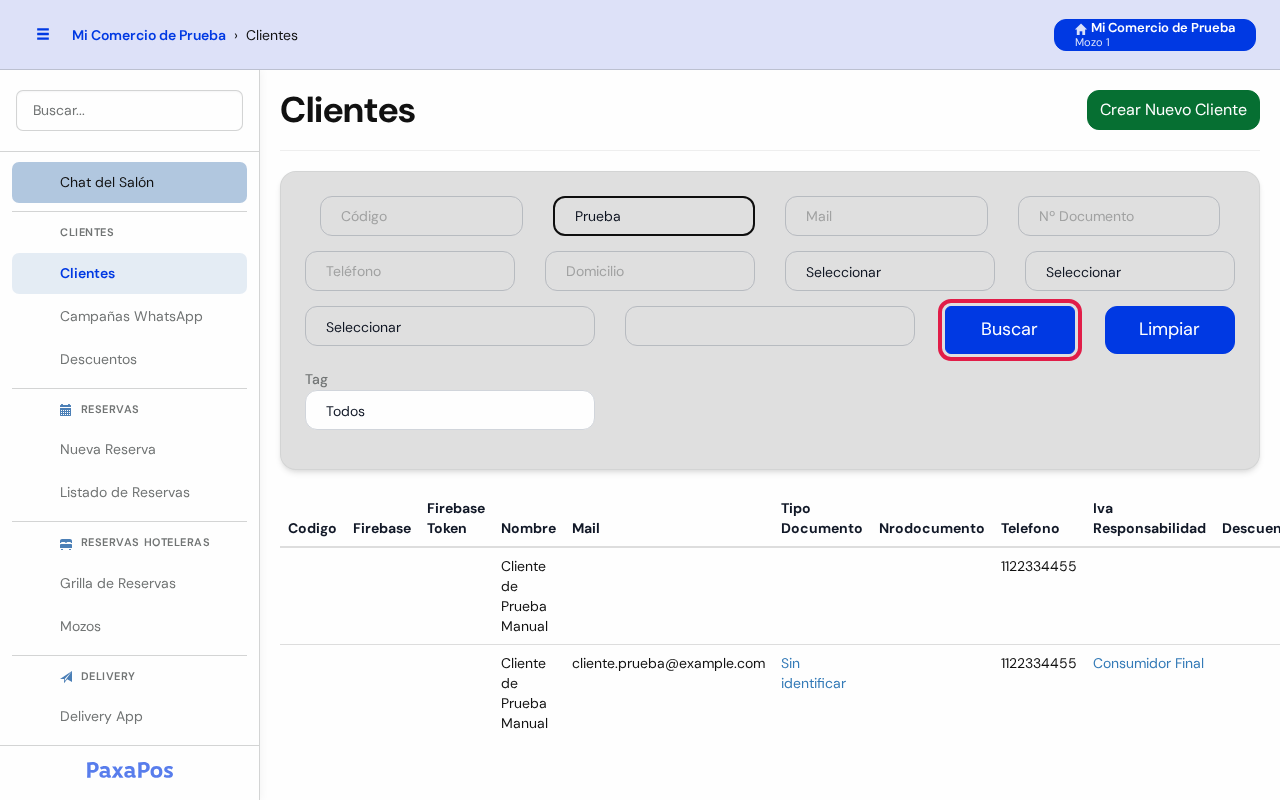This screenshot has height=800, width=1280.
Task: Toggle the hamburger menu icon
Action: 43,34
